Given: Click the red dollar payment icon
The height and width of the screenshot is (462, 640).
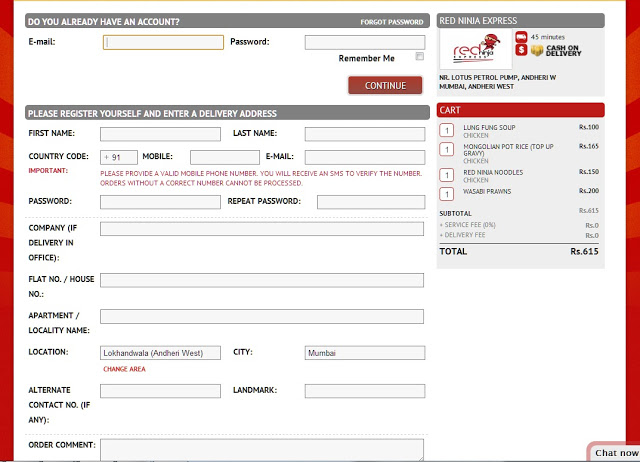Looking at the screenshot, I should pyautogui.click(x=521, y=50).
